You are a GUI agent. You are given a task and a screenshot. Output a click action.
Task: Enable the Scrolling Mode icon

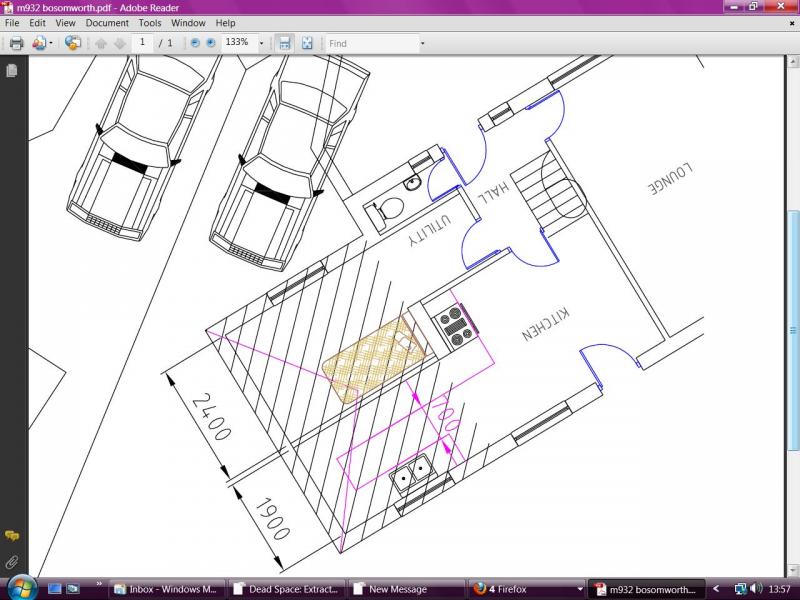[x=285, y=44]
